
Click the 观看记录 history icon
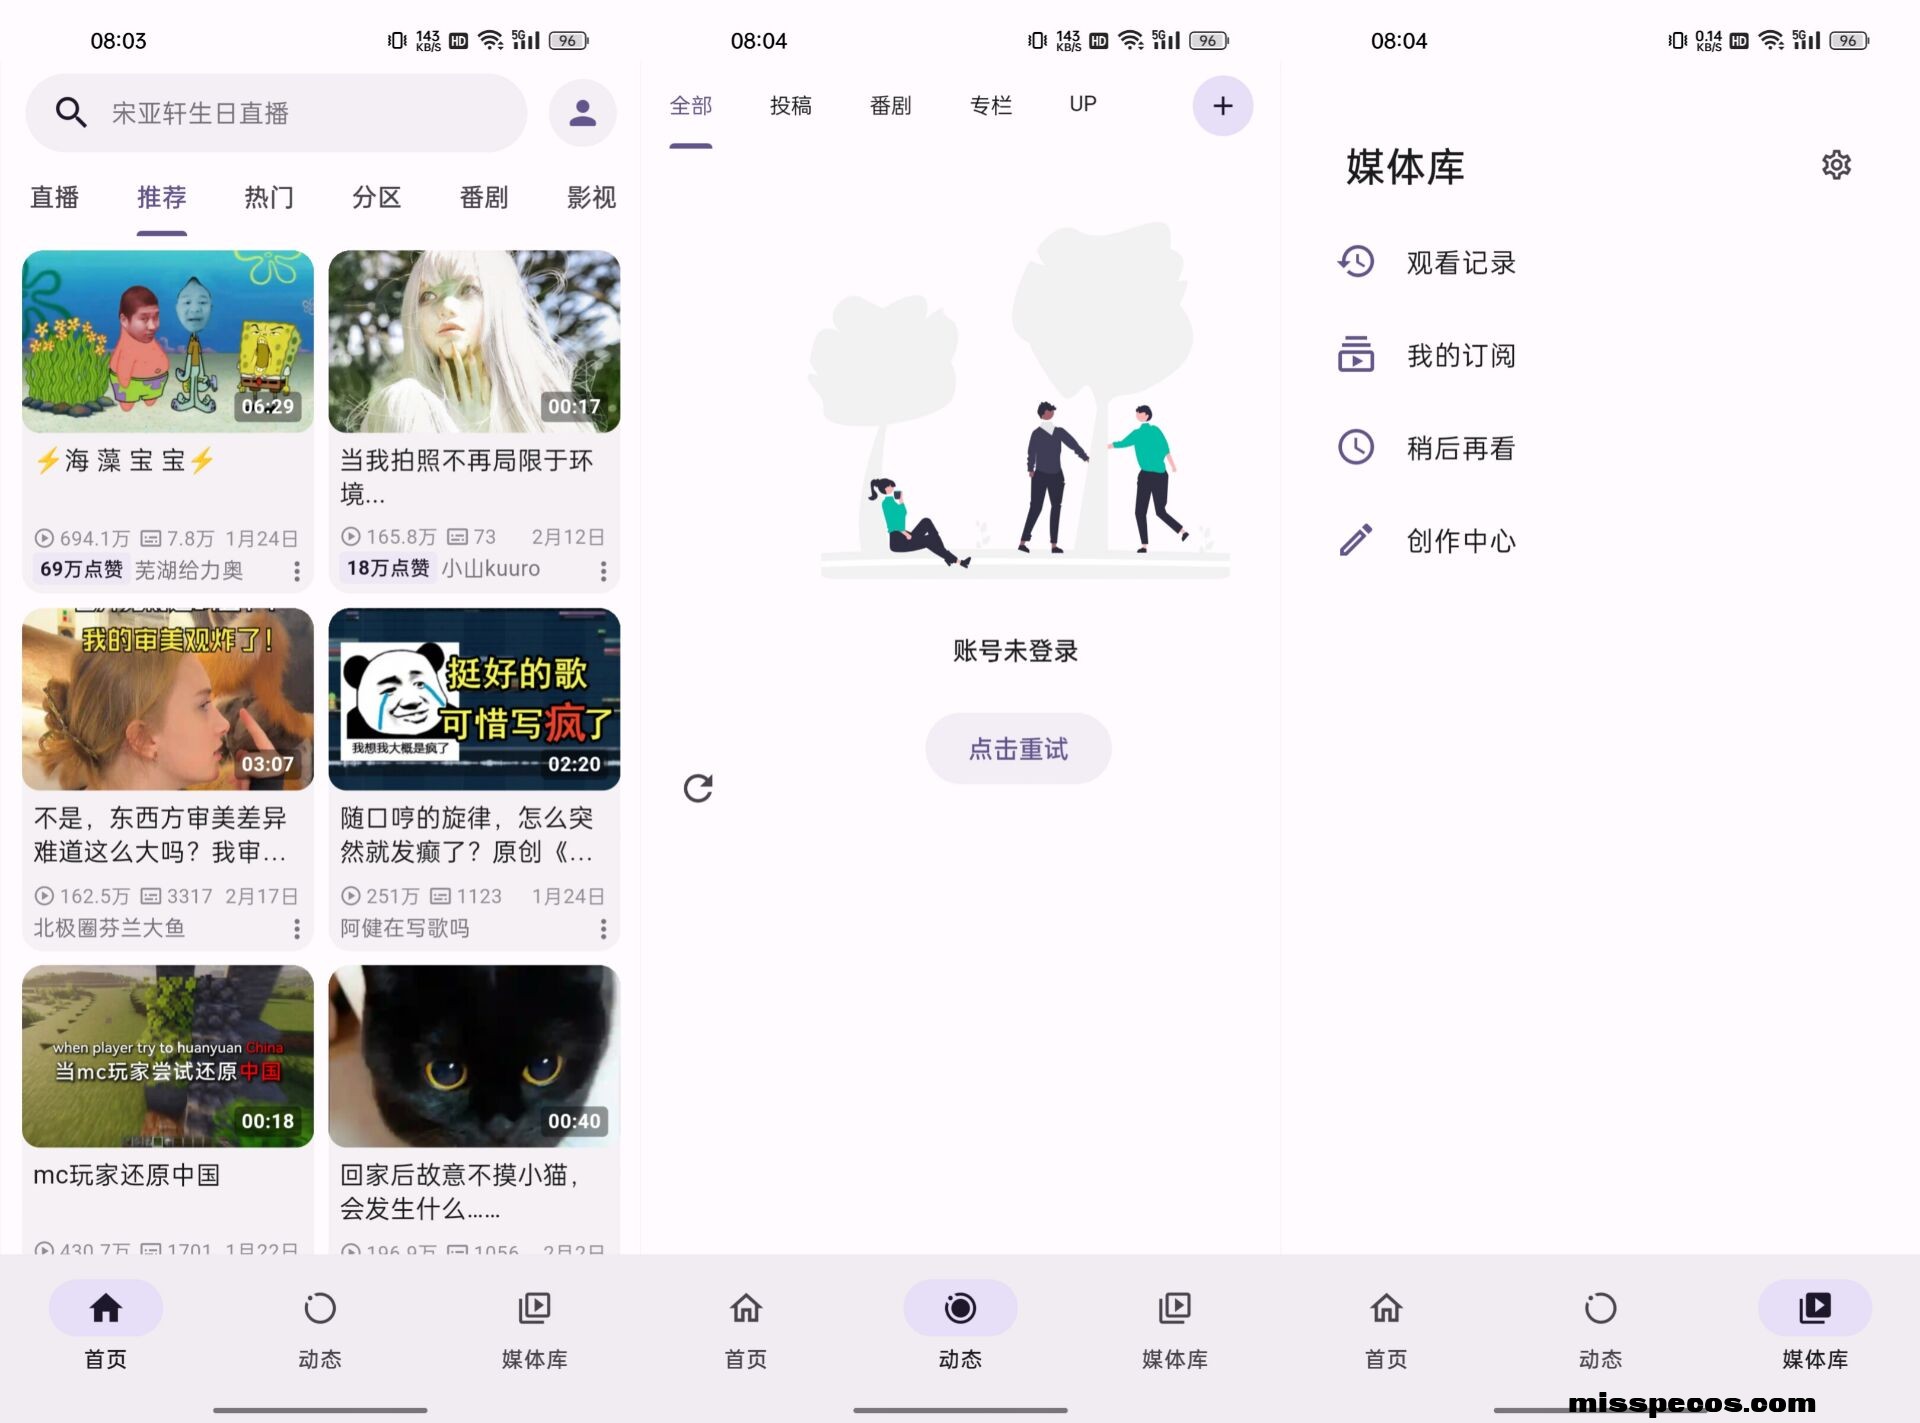1356,262
